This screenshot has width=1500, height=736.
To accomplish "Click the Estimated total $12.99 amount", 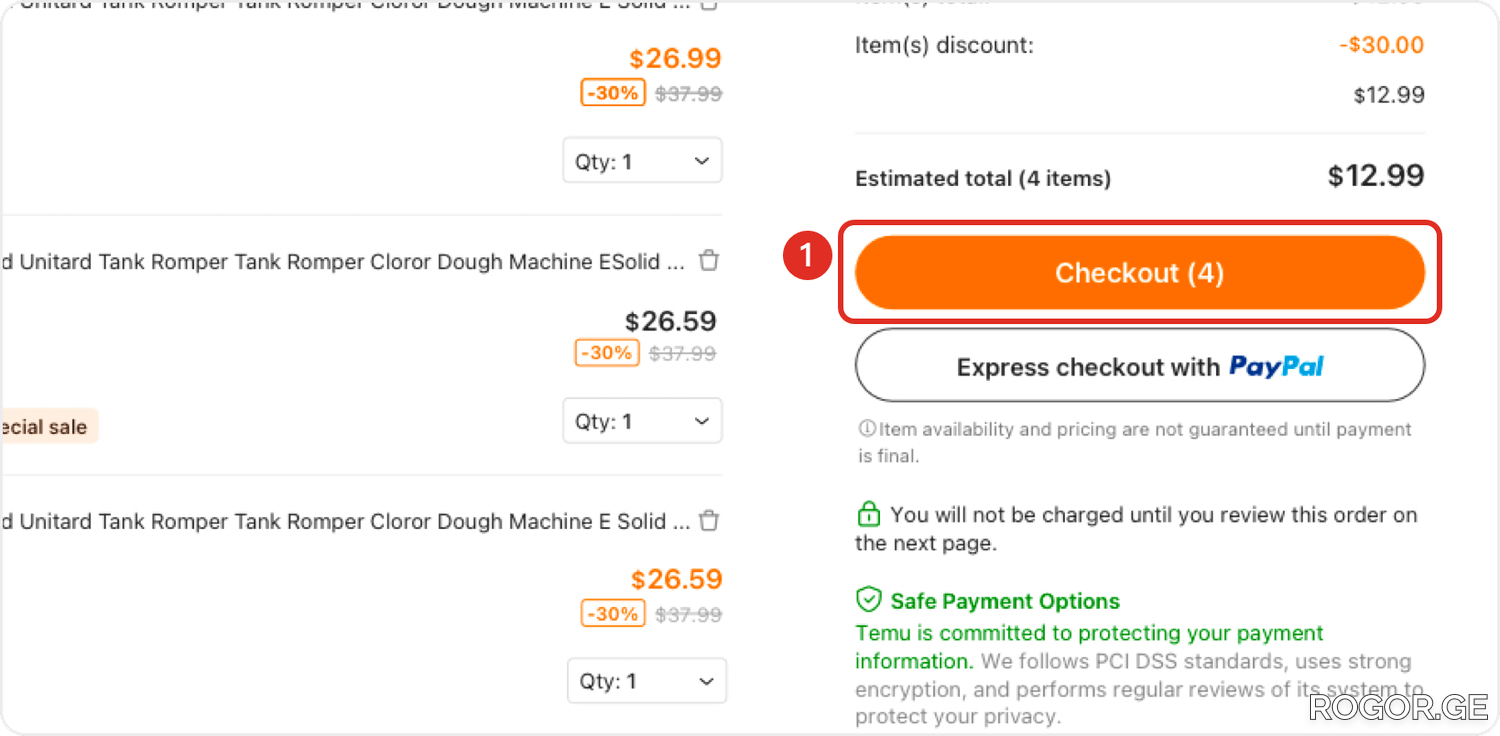I will tap(1375, 176).
